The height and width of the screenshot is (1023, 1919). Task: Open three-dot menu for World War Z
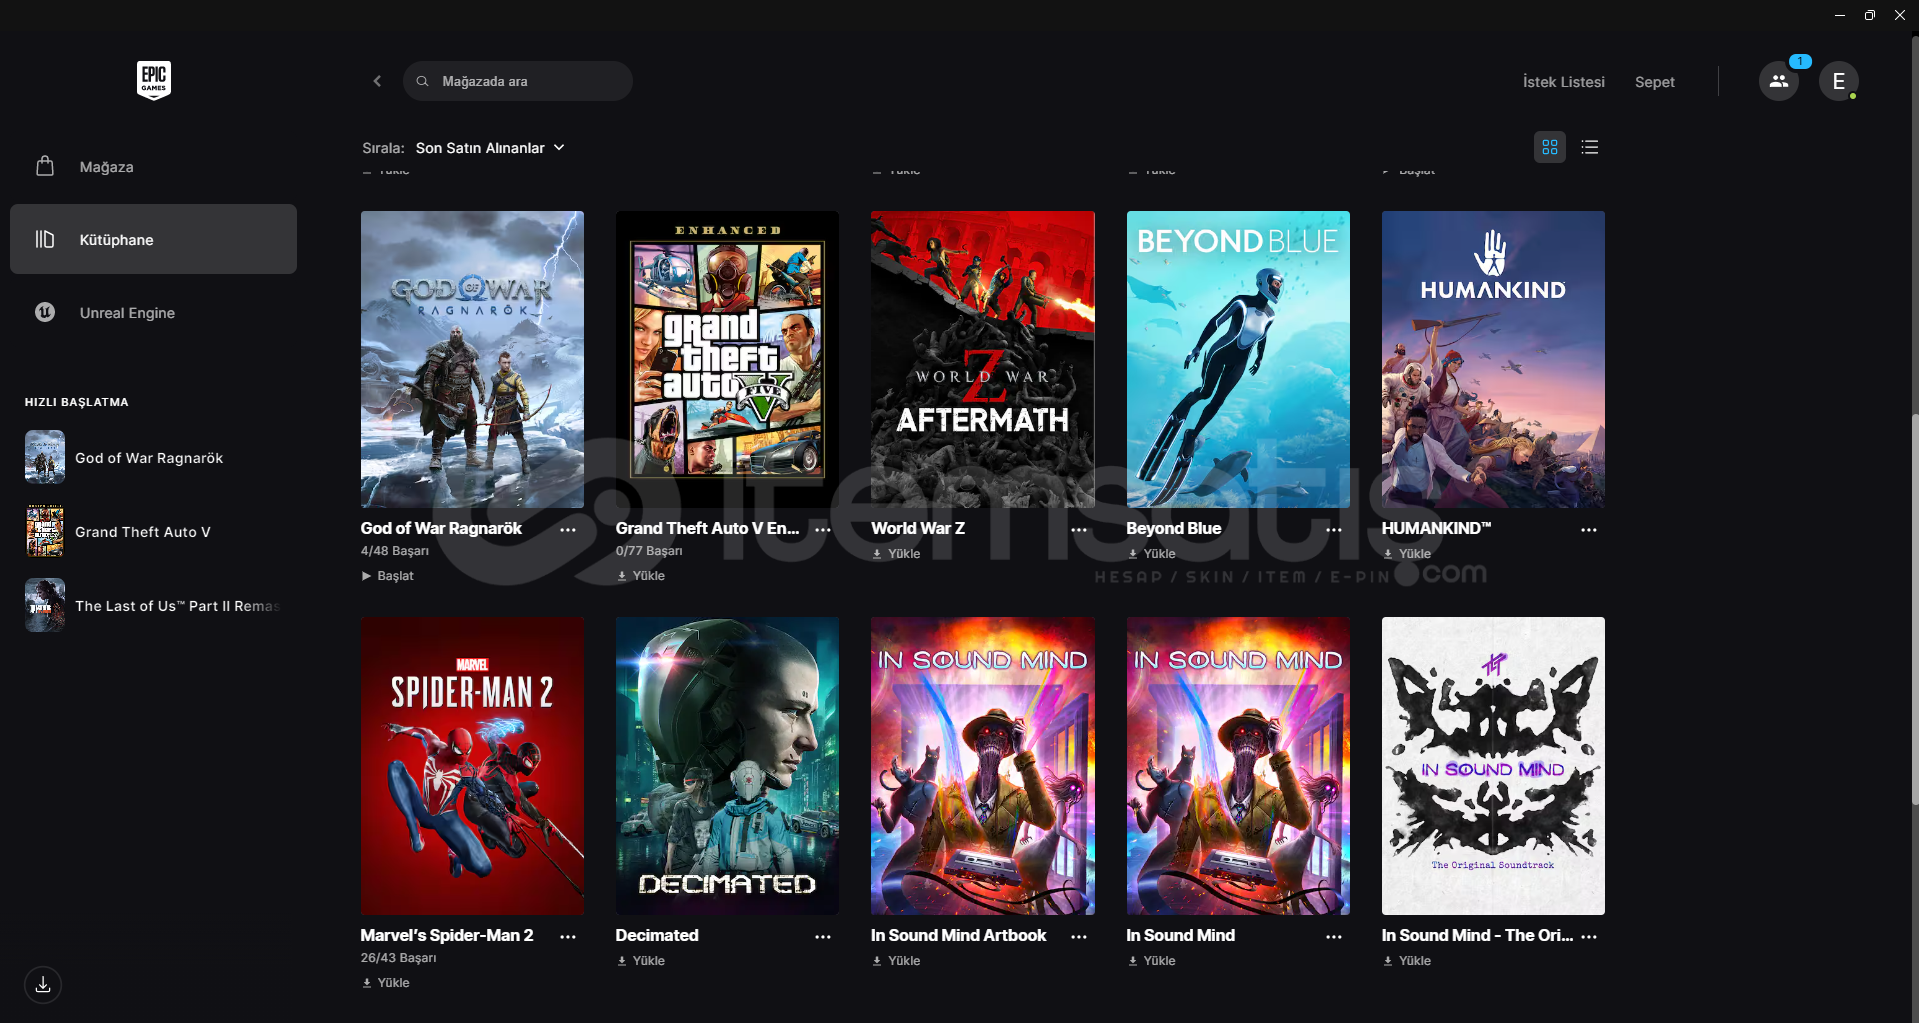1079,530
